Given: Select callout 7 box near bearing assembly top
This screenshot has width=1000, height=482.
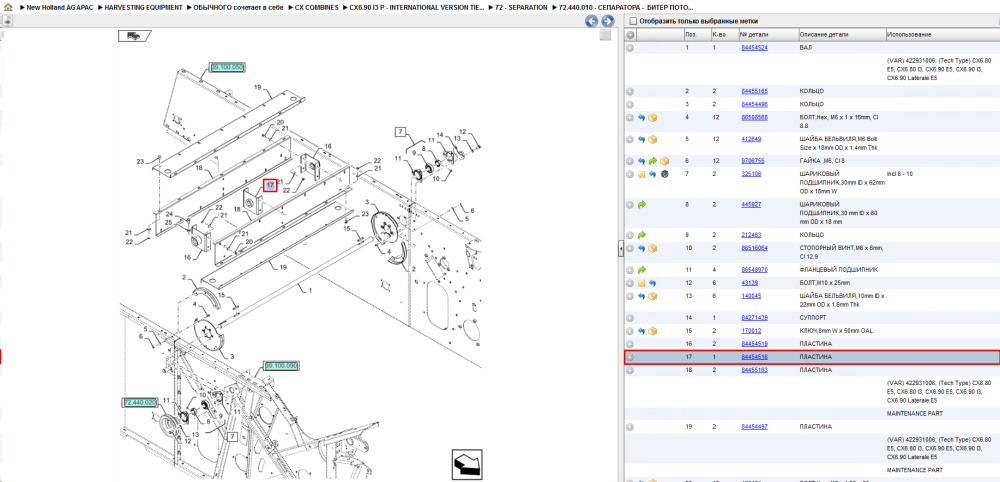Looking at the screenshot, I should [x=401, y=133].
